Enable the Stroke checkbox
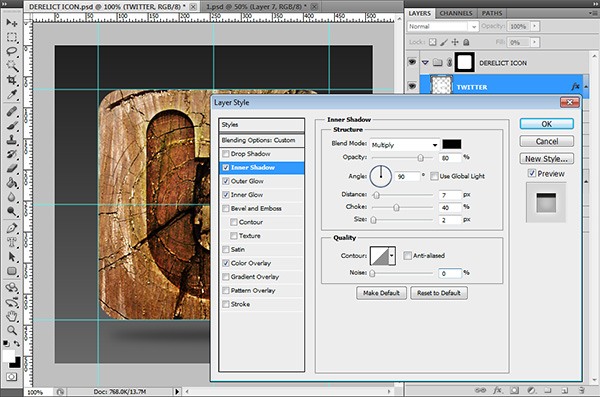600x397 pixels. 226,304
